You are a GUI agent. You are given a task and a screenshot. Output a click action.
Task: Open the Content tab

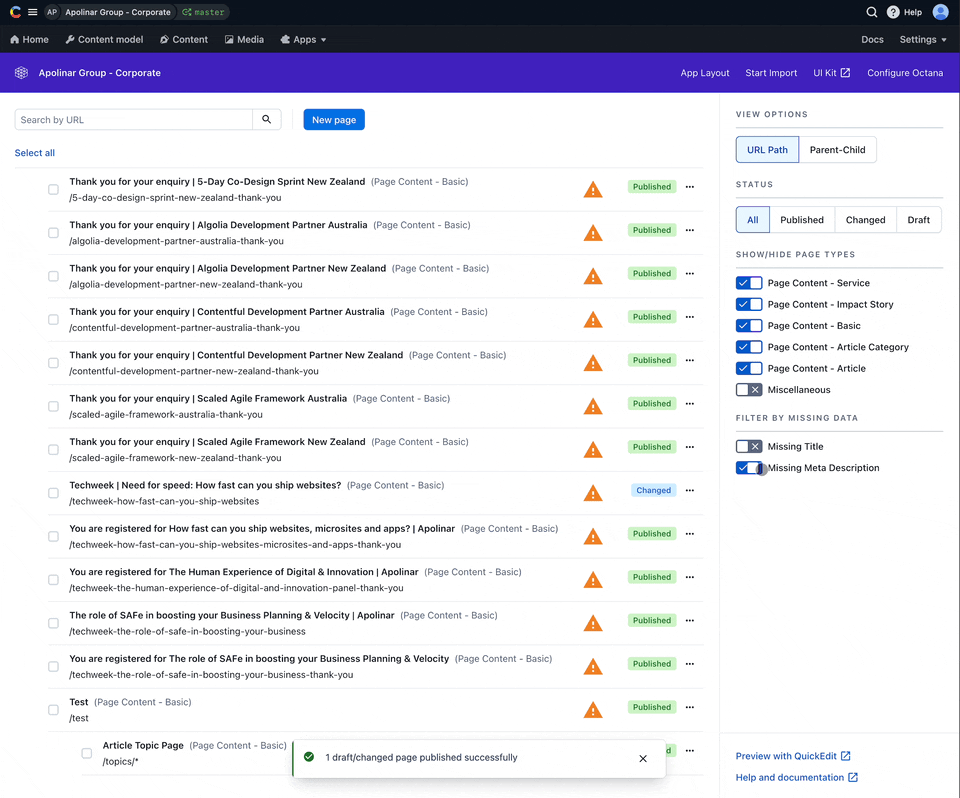click(184, 39)
